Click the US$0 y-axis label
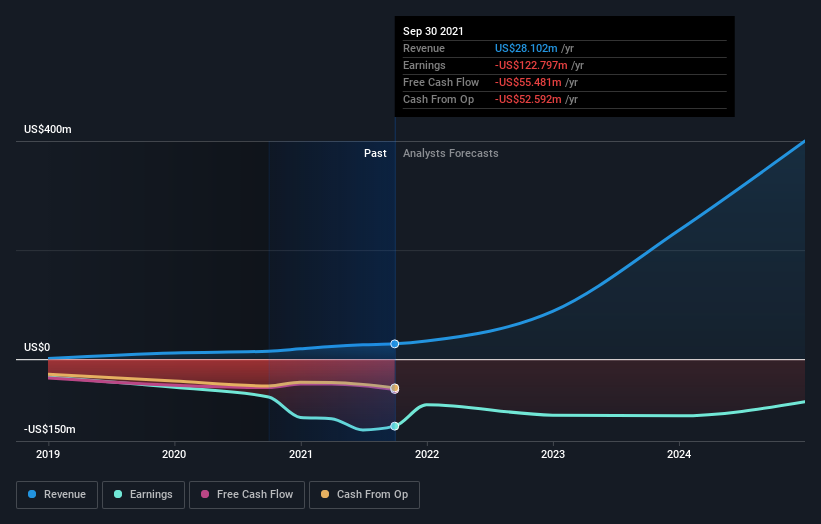Image resolution: width=821 pixels, height=524 pixels. tap(37, 348)
